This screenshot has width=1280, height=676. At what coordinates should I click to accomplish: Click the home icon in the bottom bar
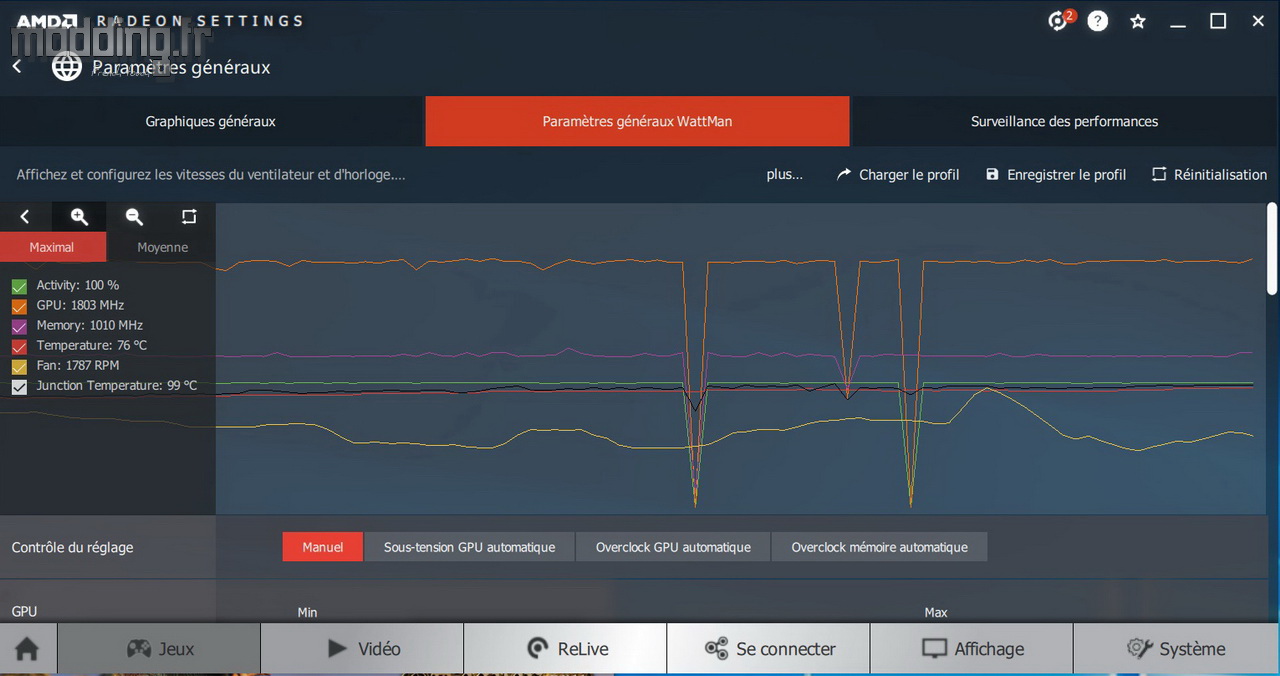[28, 649]
